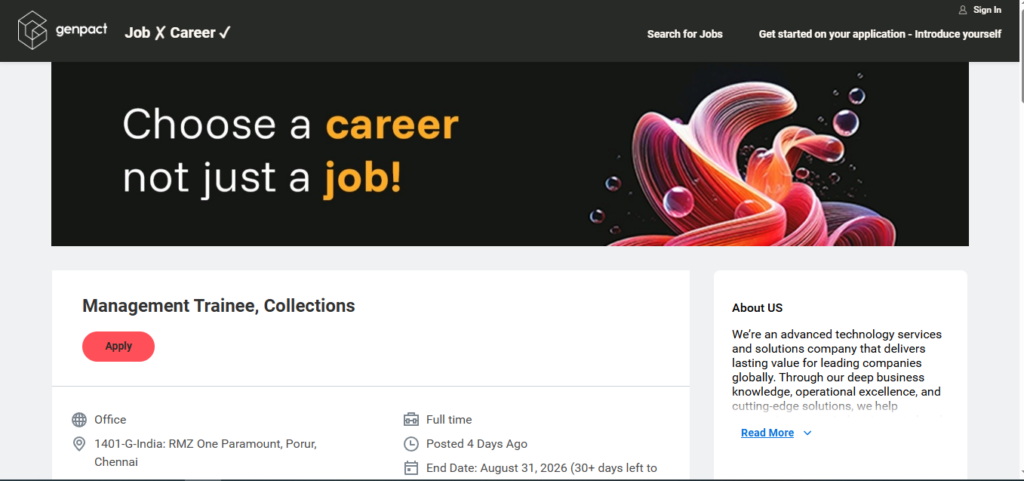
Task: Click the user profile icon near Sign In
Action: pyautogui.click(x=963, y=10)
